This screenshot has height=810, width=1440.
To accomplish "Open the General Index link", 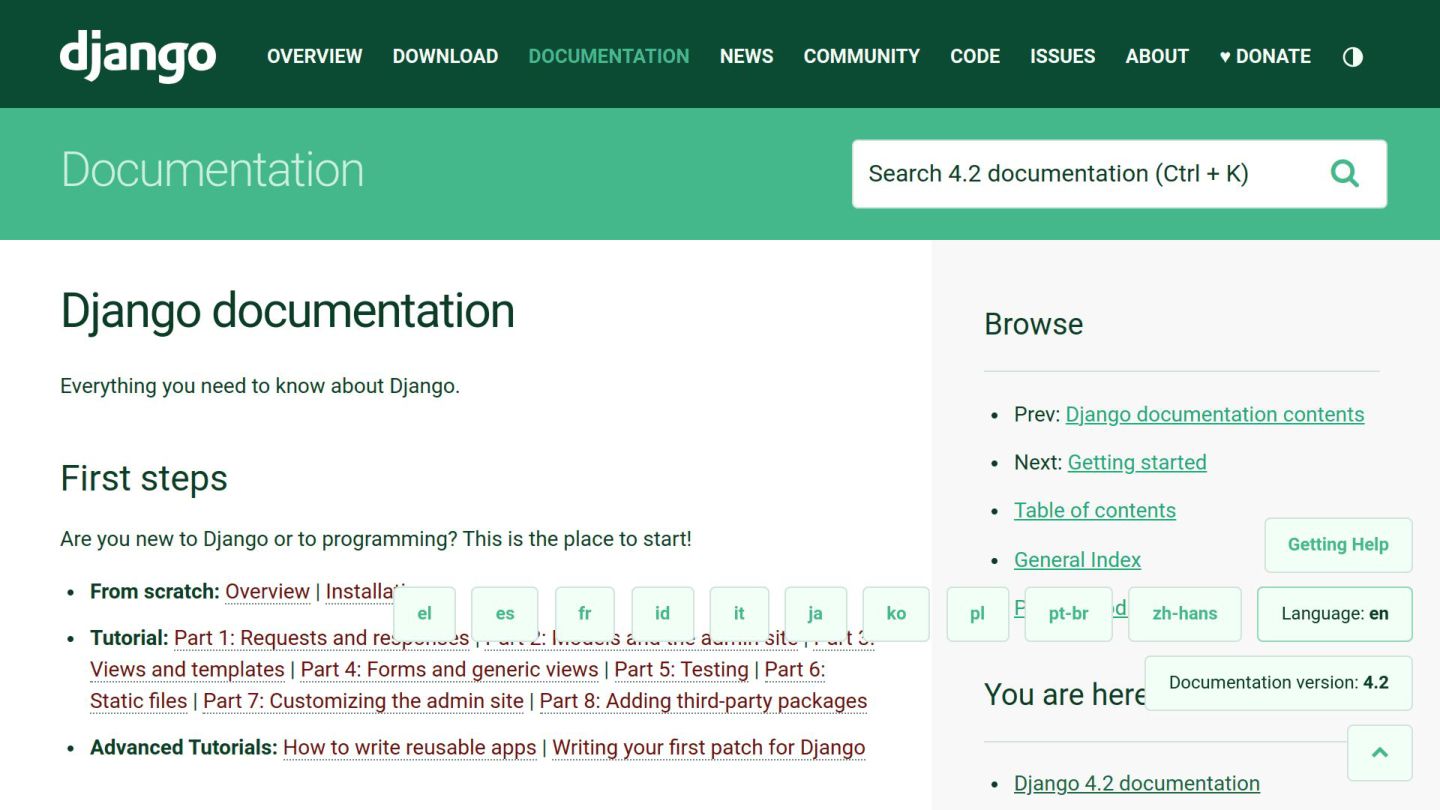I will 1077,560.
